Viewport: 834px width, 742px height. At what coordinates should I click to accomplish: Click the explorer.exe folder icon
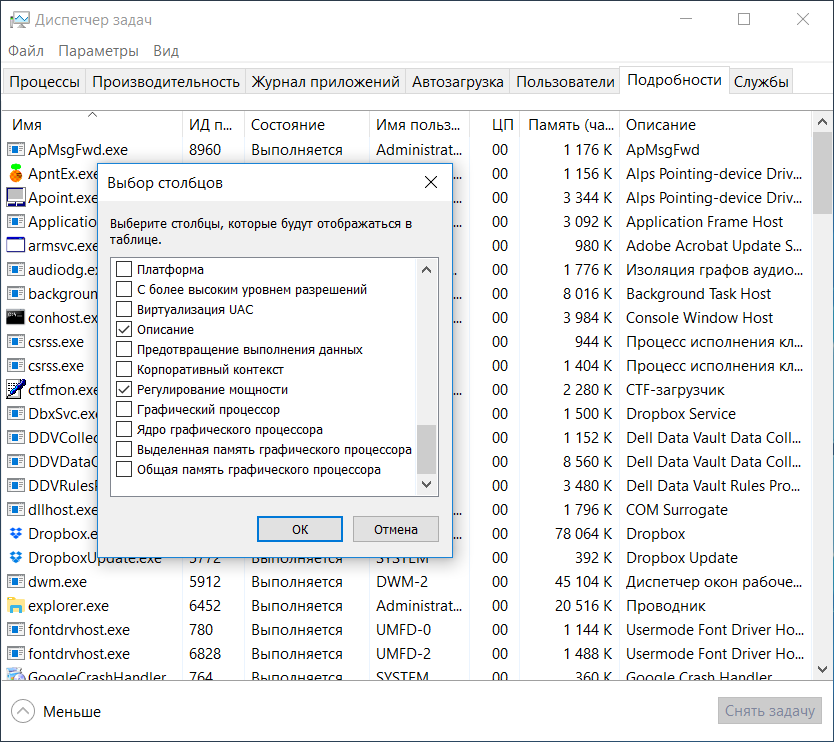[16, 606]
